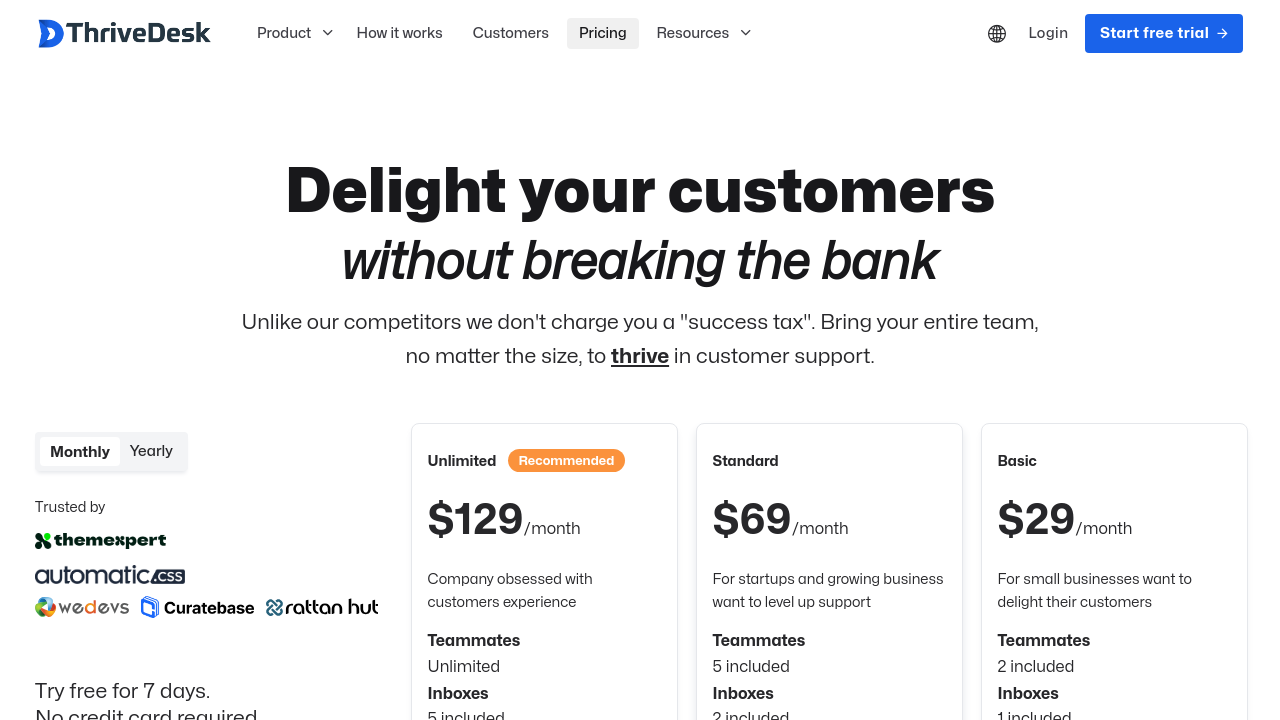
Task: Click the weDevs logo
Action: tap(82, 607)
